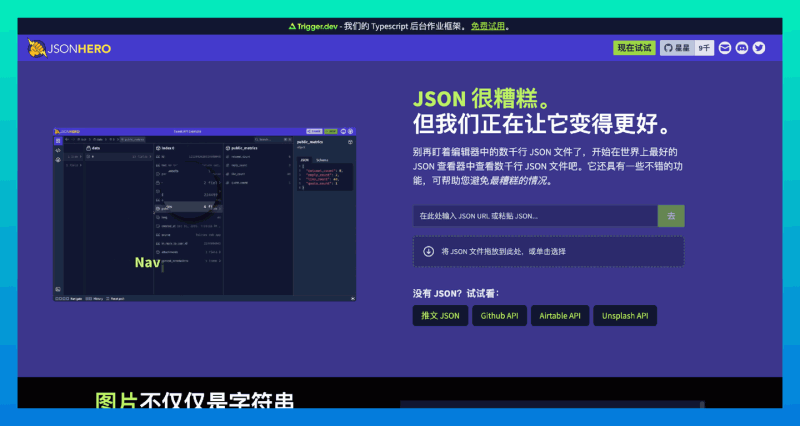Screen dimensions: 800x426
Task: Click the 图片不仅仅是字符串 heading
Action: (194, 400)
